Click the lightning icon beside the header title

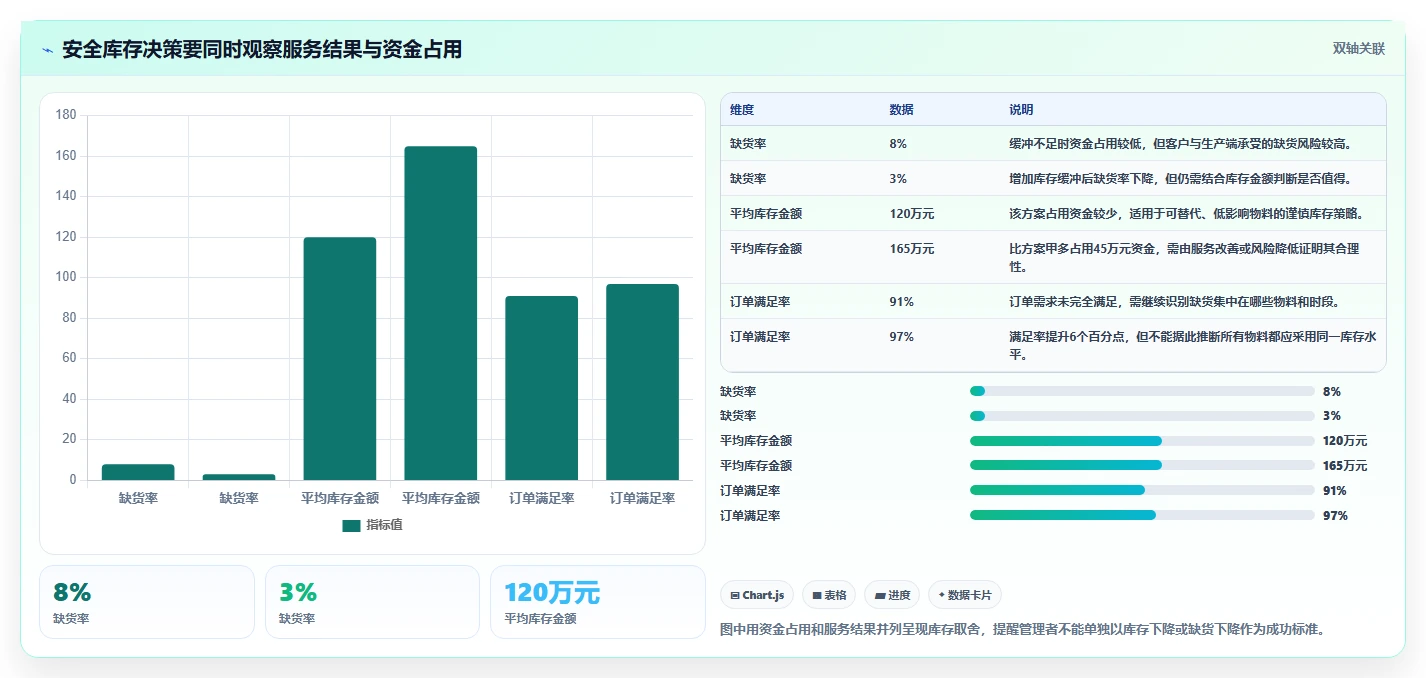coord(47,50)
